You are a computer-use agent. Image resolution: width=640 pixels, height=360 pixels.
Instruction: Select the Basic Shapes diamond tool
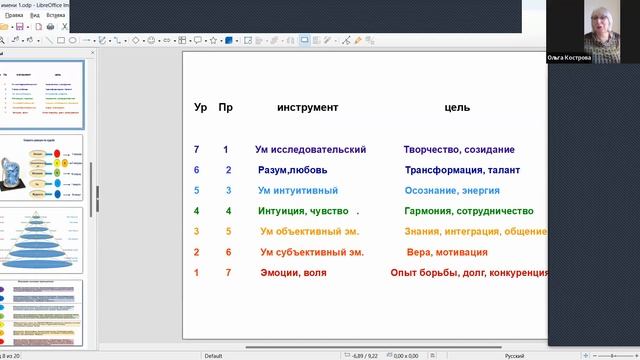[136, 40]
